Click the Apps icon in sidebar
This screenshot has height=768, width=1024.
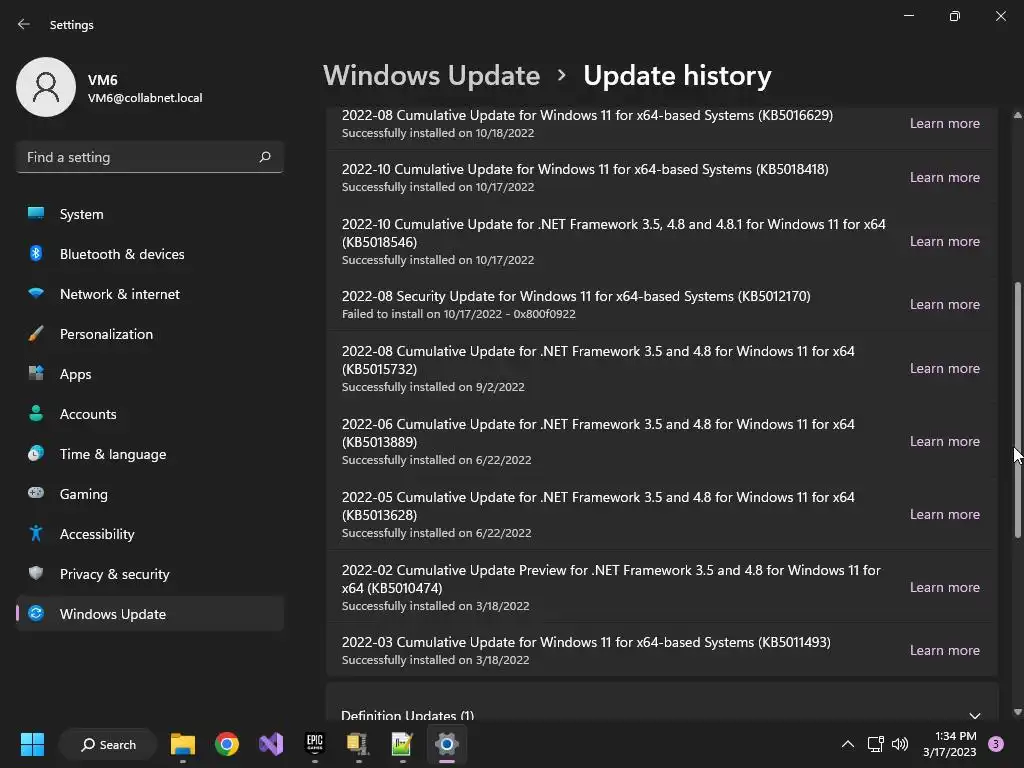[x=36, y=374]
